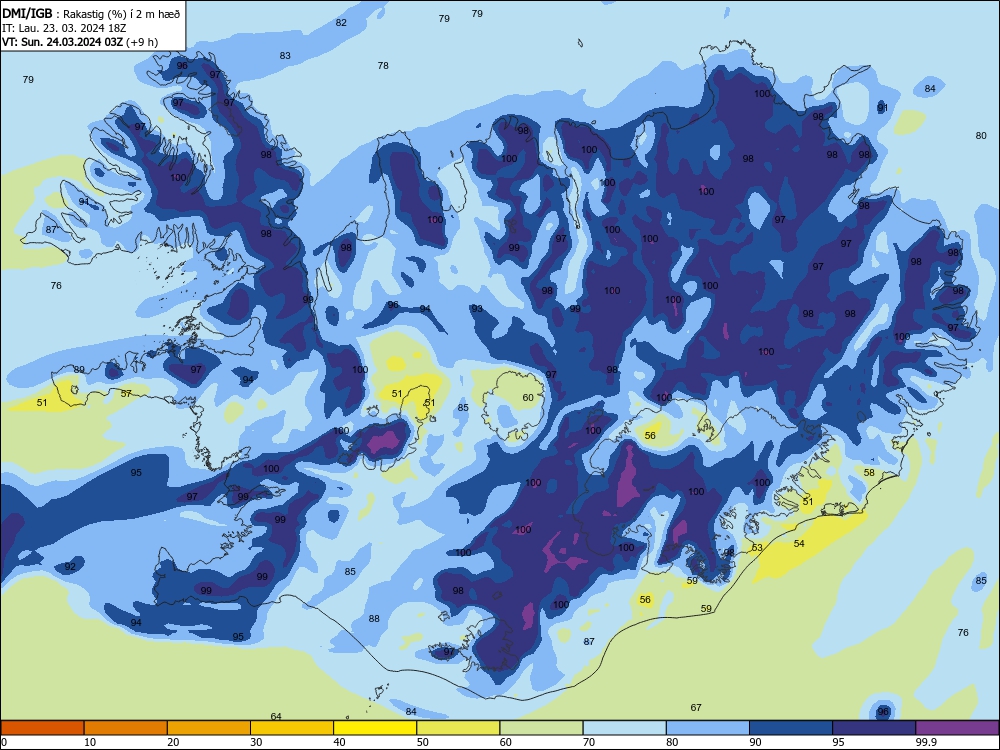Viewport: 1000px width, 750px height.
Task: Select the pale yellow 50–60 legend swatch
Action: [x=458, y=728]
